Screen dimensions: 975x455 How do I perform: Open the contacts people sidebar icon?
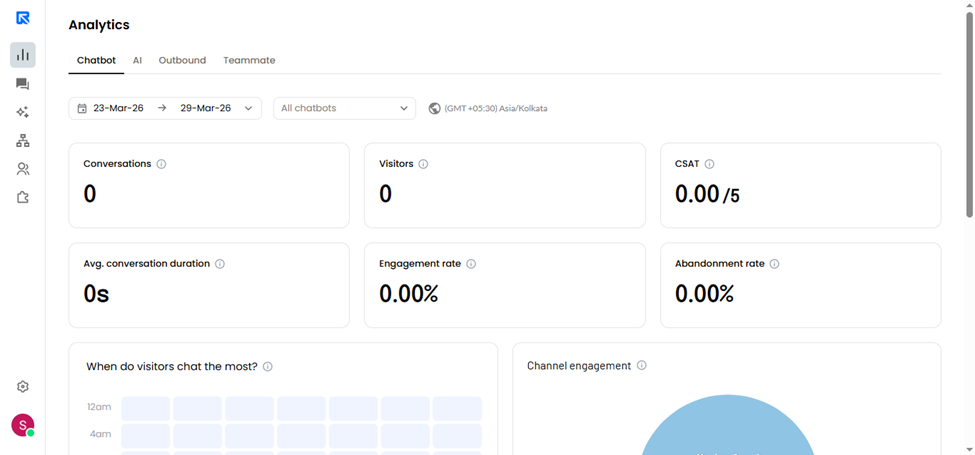tap(23, 169)
